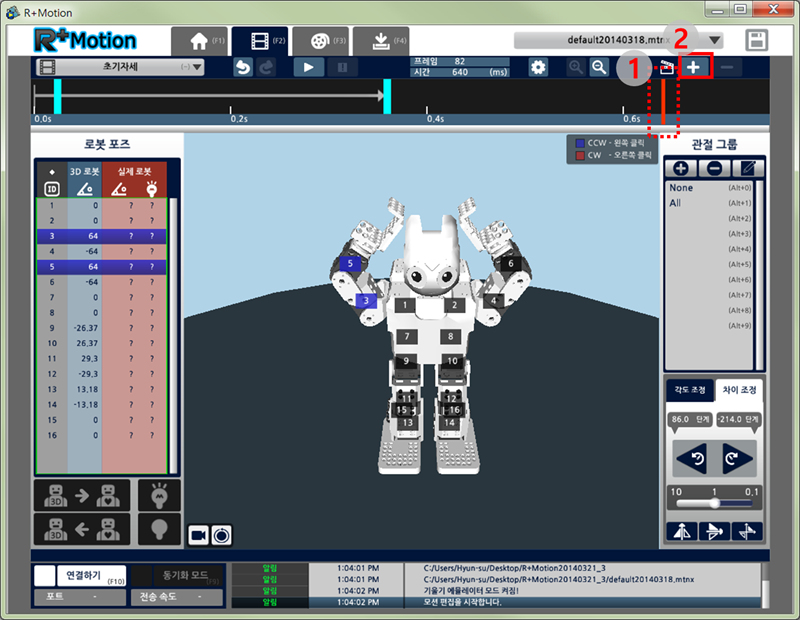
Task: Redo the last undone edit
Action: point(266,67)
